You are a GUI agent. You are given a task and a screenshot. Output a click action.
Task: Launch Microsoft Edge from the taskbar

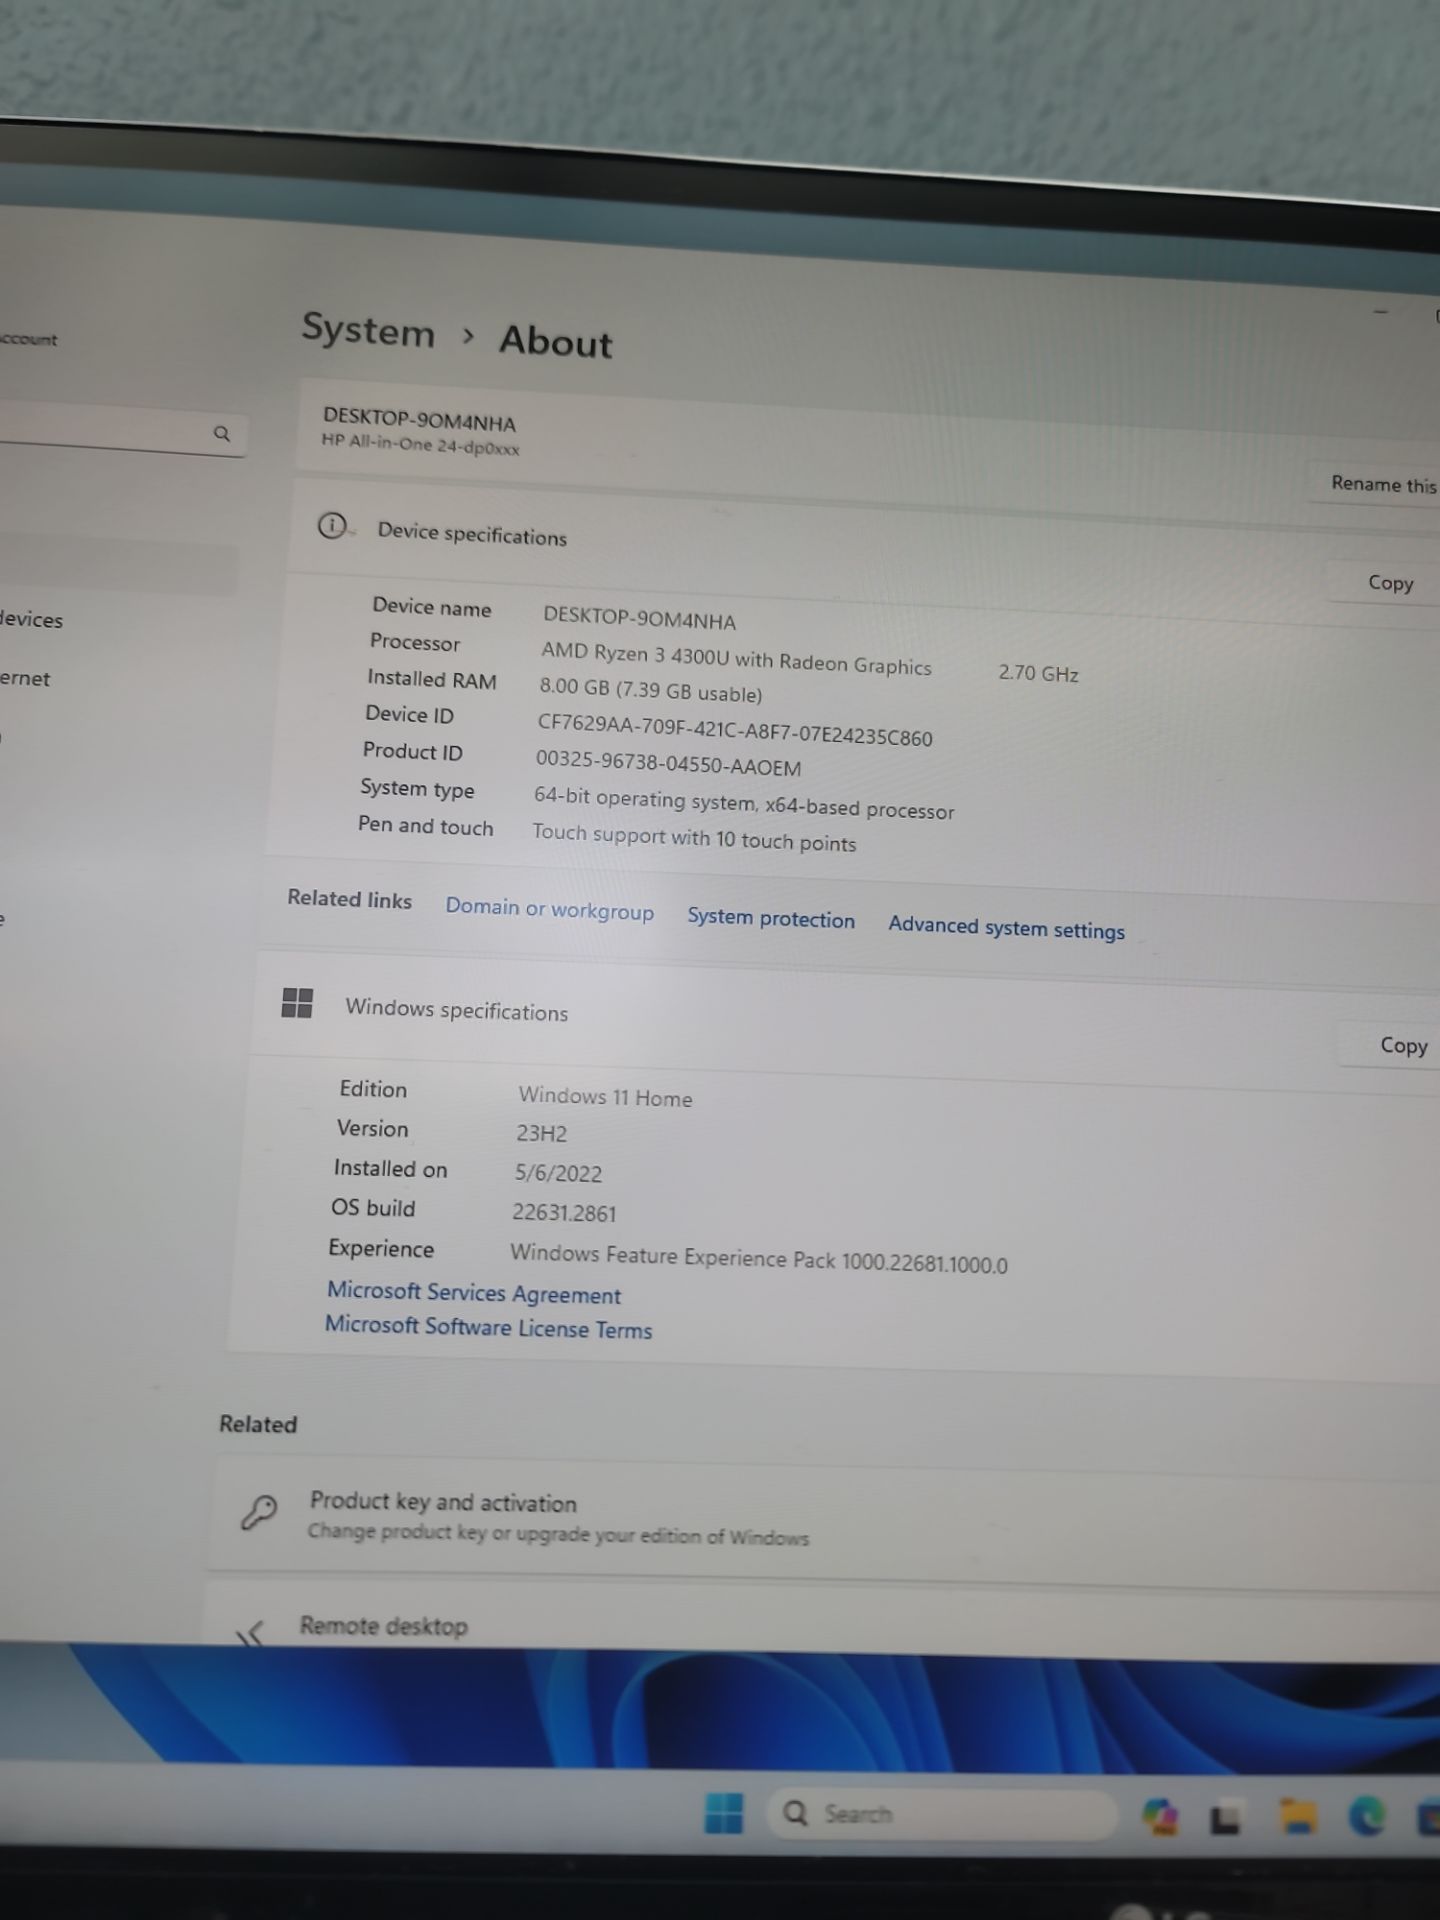[x=1366, y=1815]
